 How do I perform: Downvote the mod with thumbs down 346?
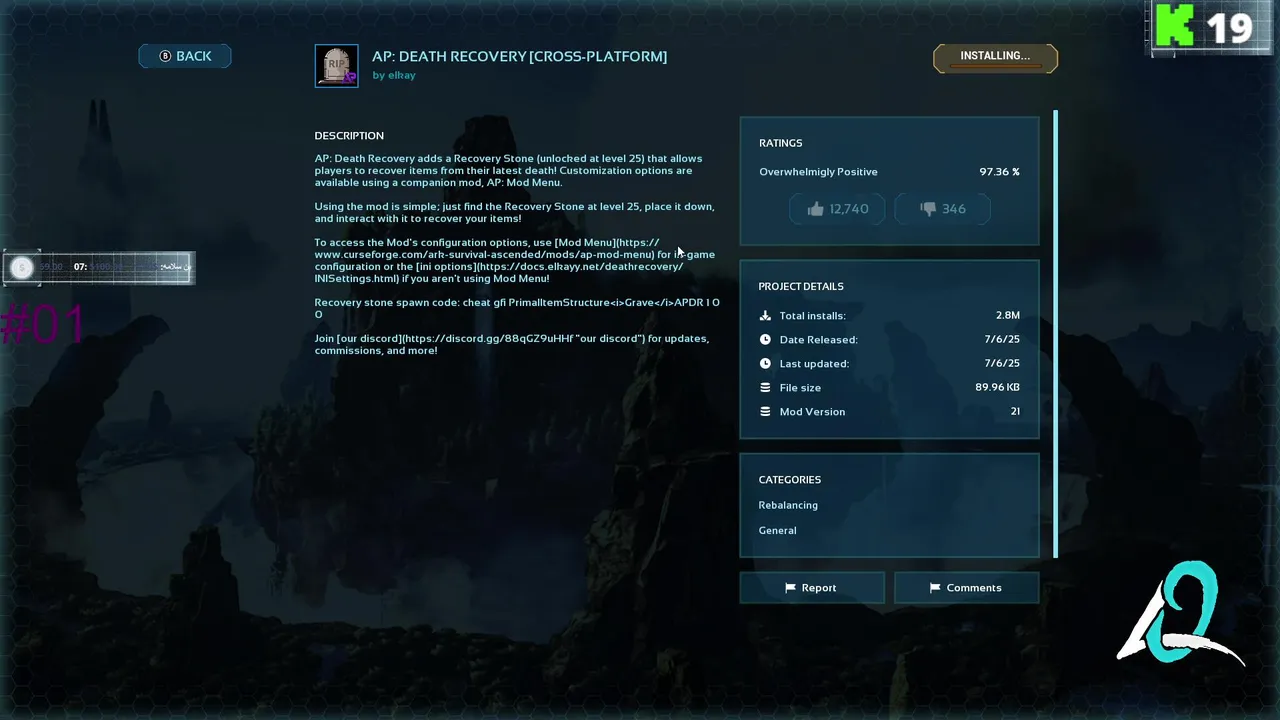click(x=942, y=209)
